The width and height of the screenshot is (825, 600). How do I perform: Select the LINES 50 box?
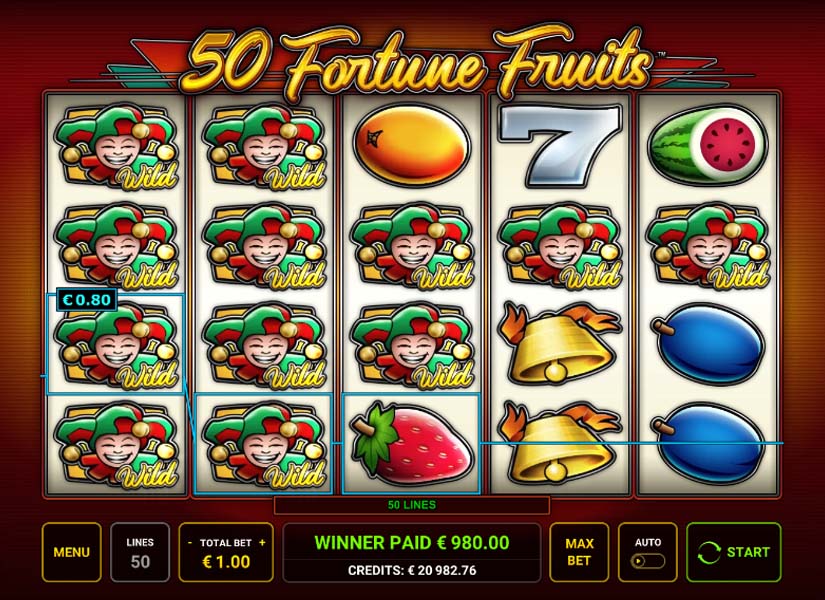(x=140, y=552)
